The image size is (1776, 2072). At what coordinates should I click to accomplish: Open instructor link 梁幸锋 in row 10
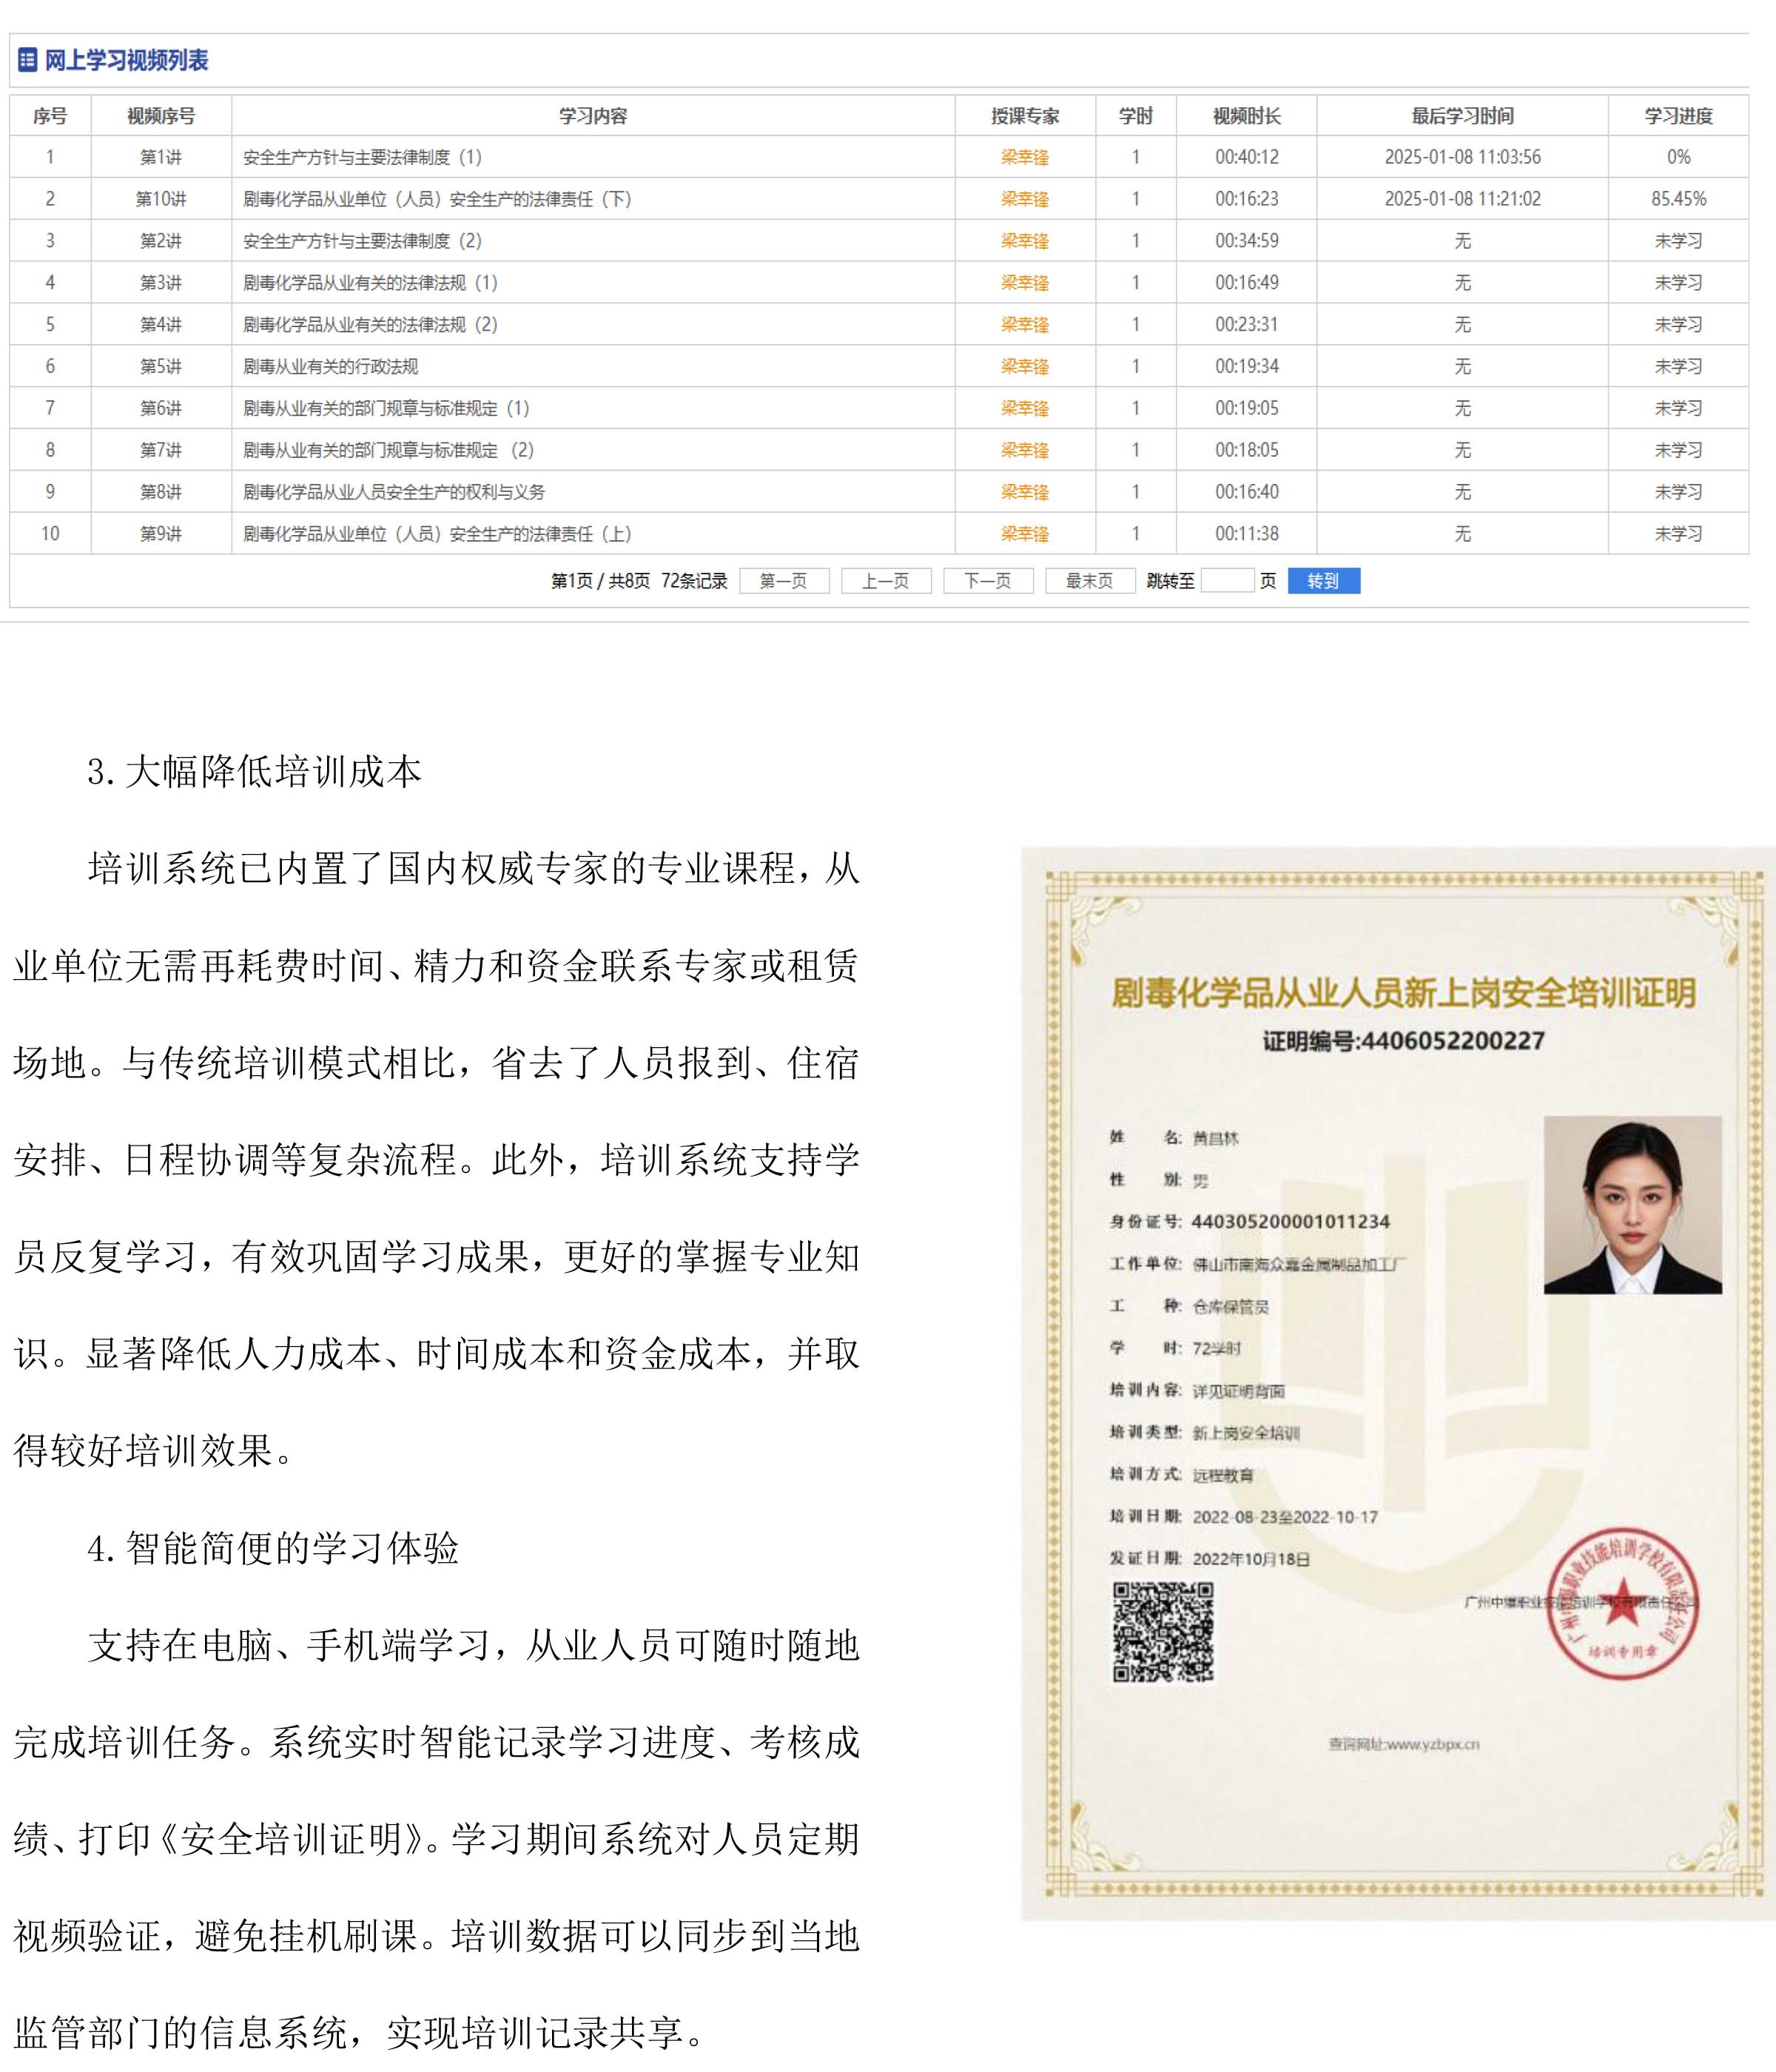1025,534
